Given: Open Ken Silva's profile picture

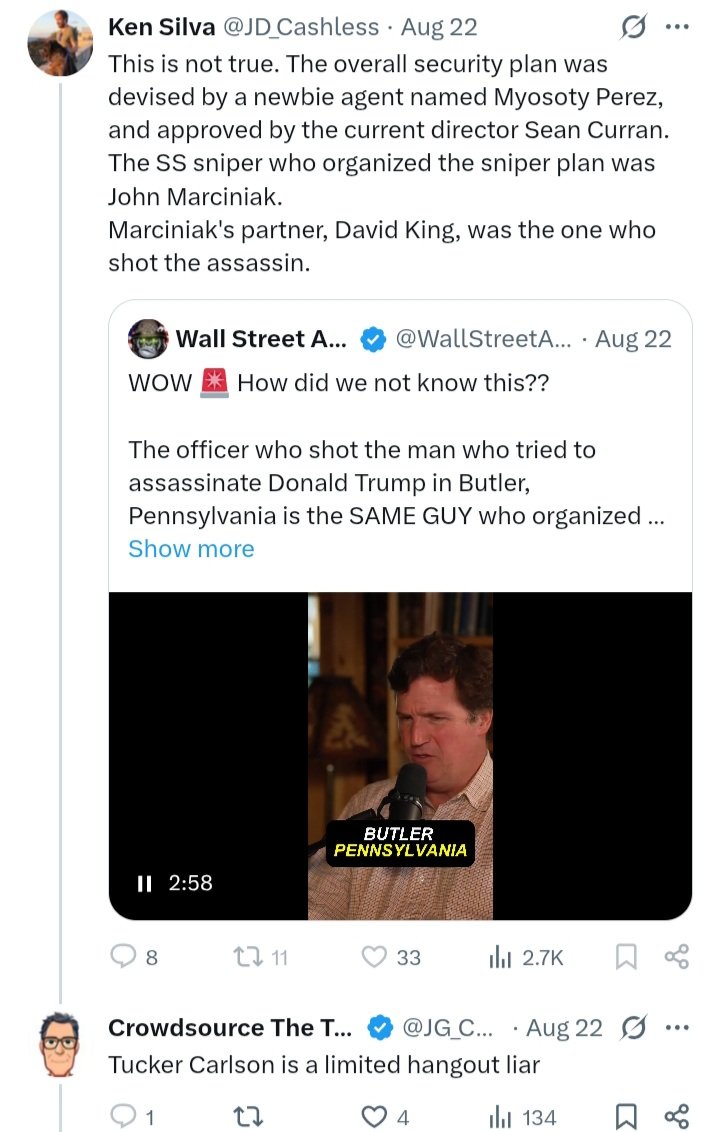Looking at the screenshot, I should 60,44.
